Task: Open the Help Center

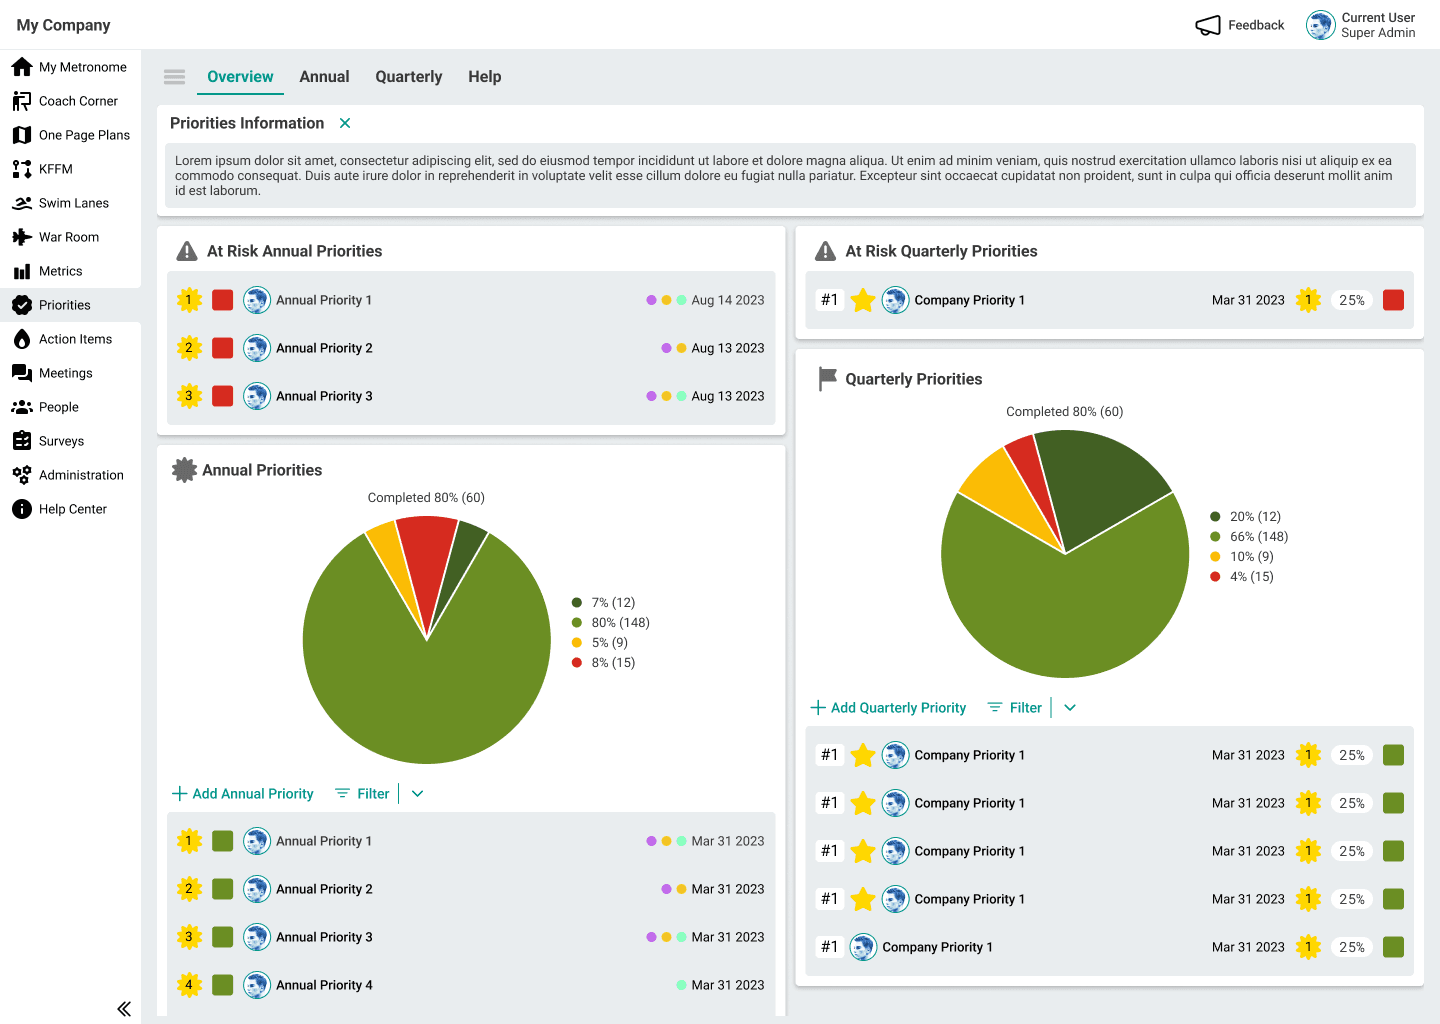Action: [x=72, y=508]
